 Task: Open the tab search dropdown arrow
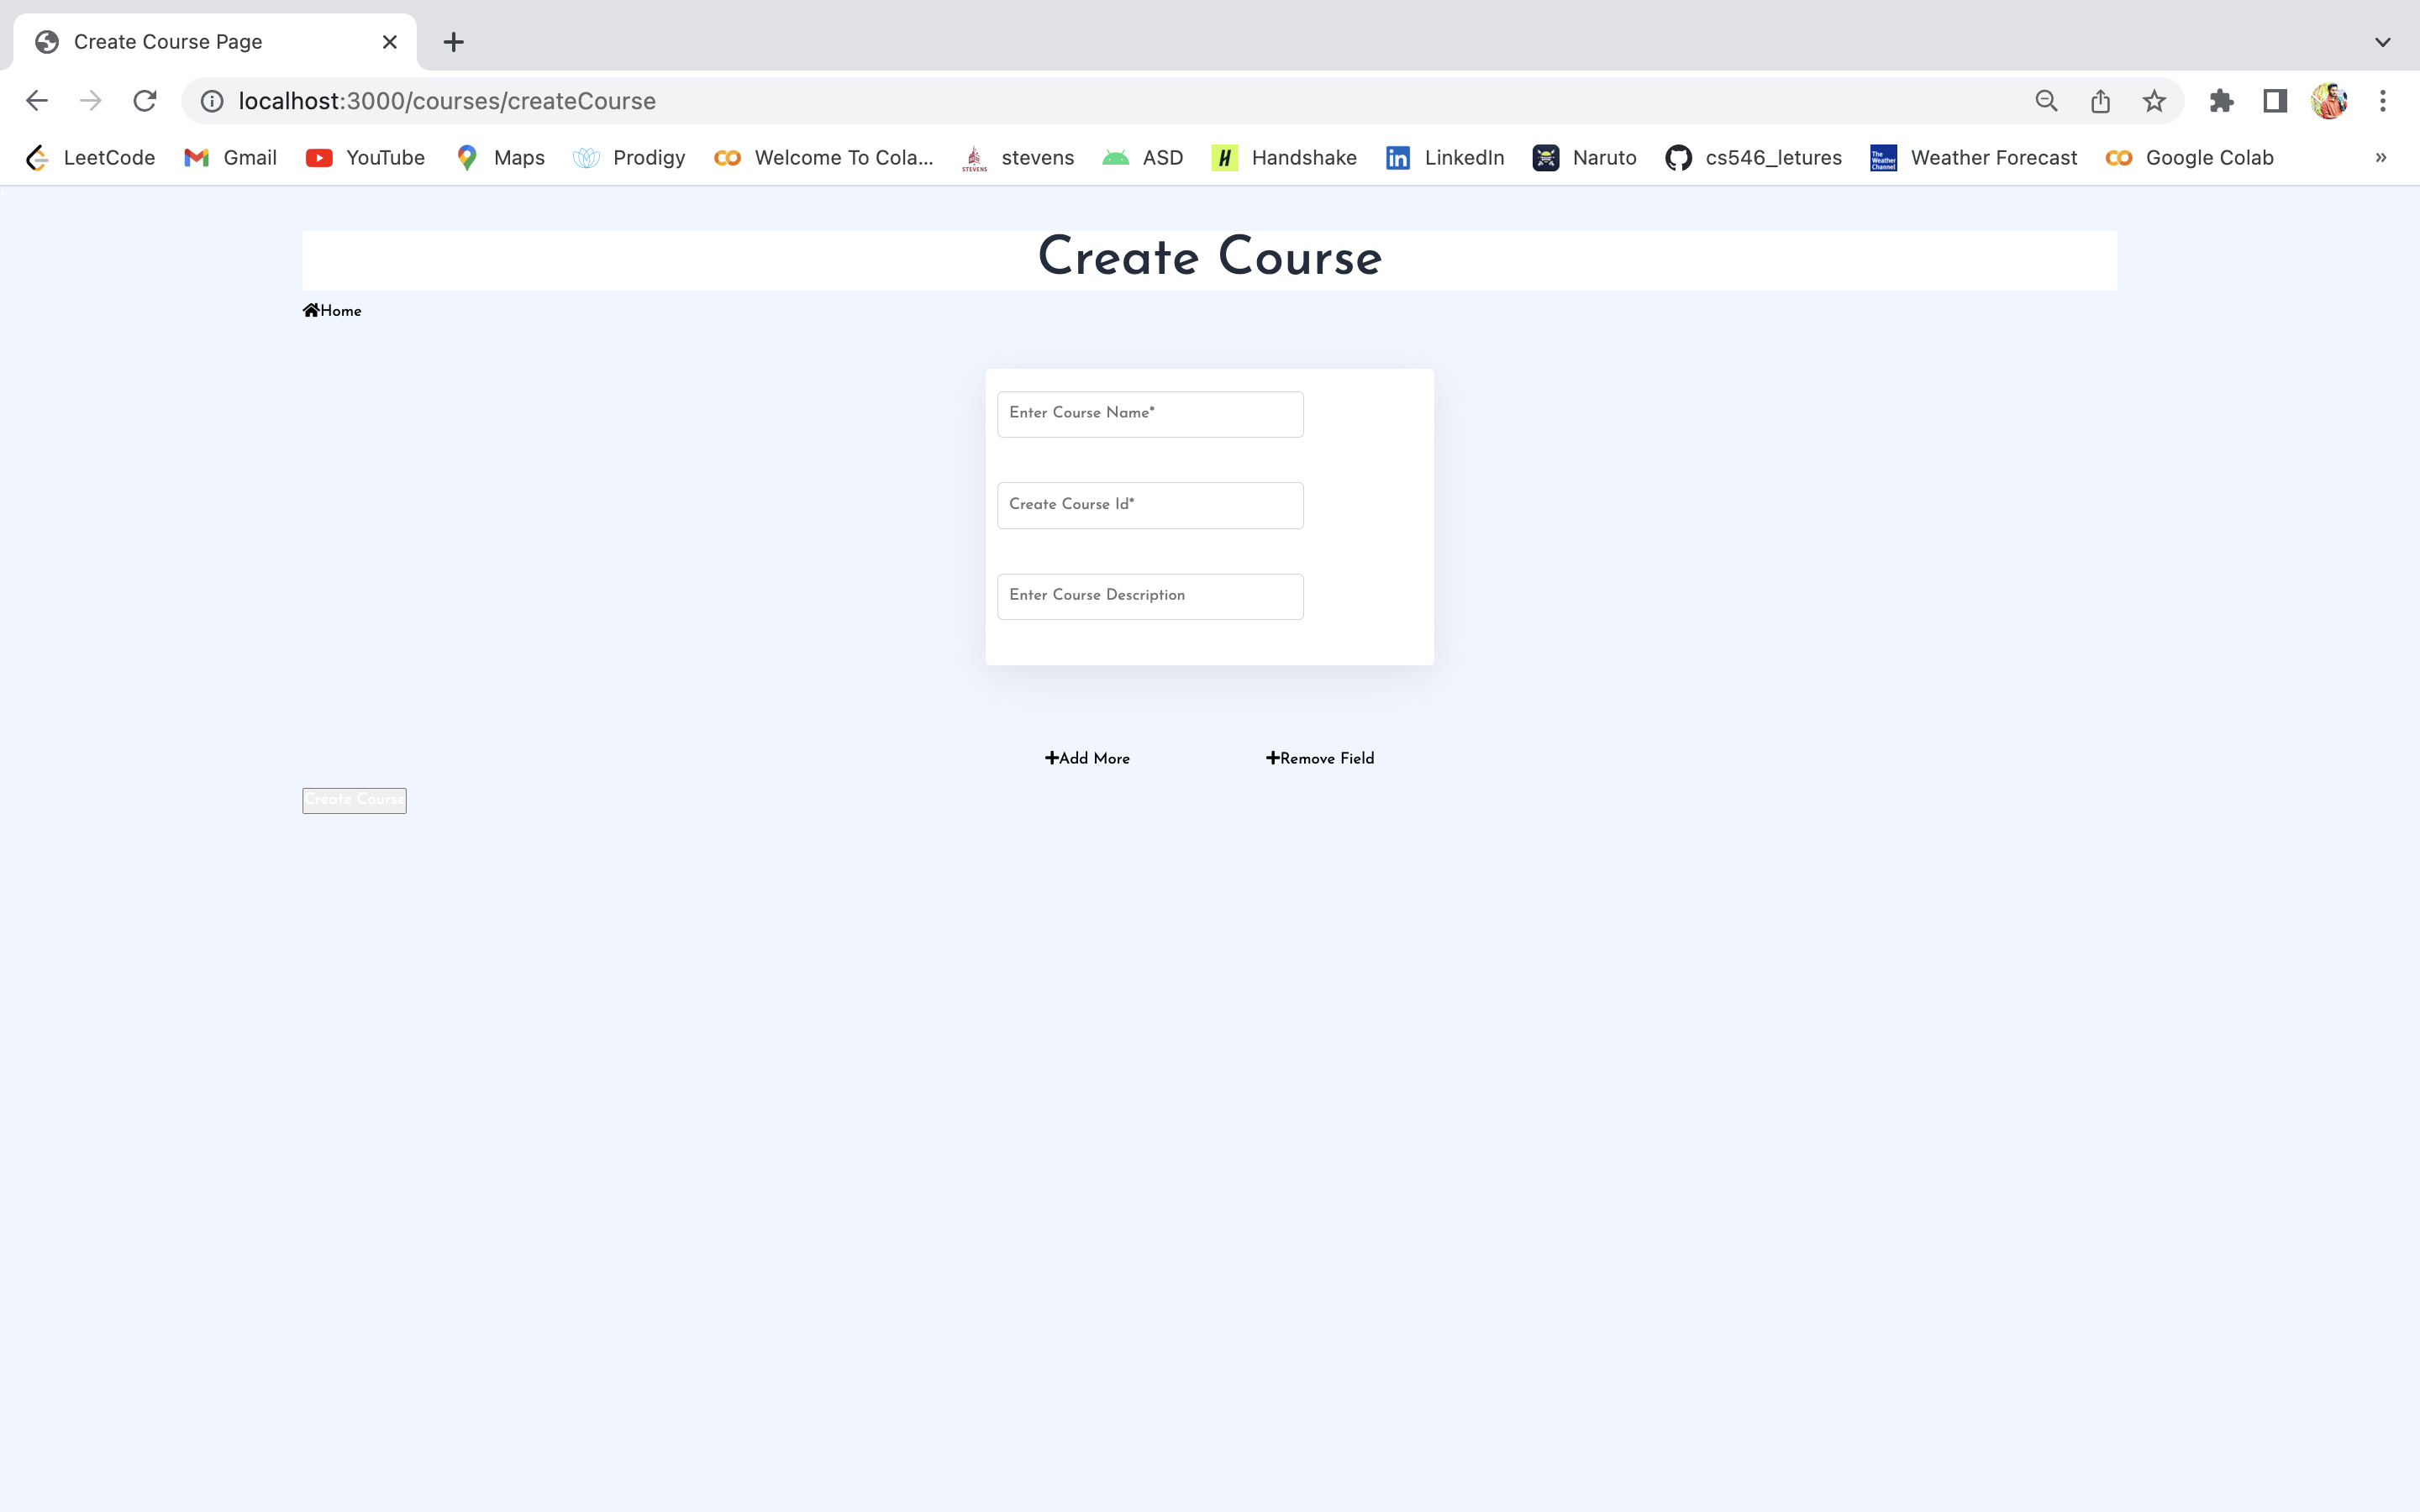click(2382, 41)
